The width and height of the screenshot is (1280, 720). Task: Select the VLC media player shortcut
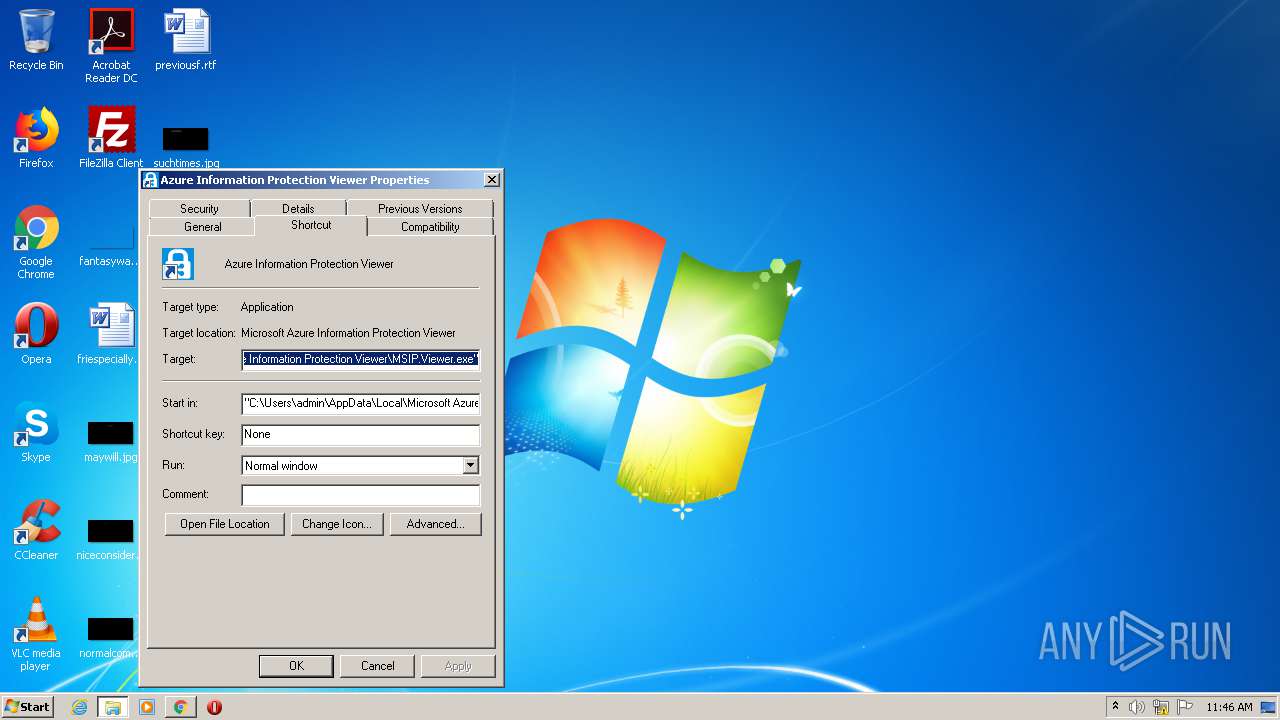coord(36,634)
